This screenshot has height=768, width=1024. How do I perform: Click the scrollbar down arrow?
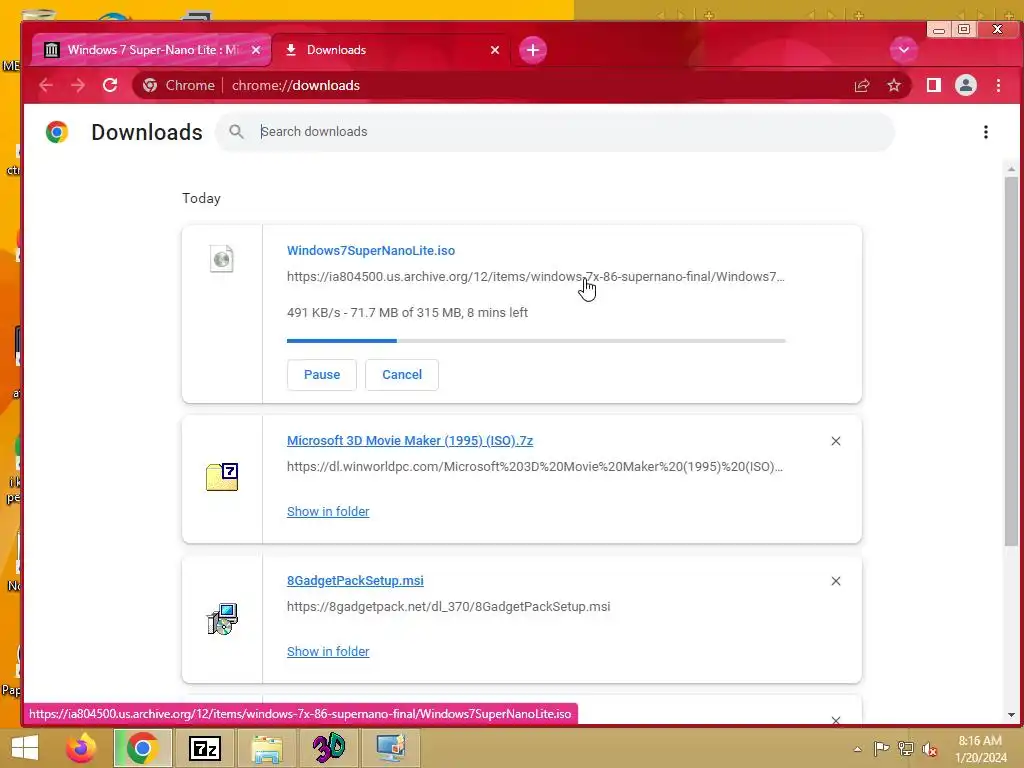1011,715
